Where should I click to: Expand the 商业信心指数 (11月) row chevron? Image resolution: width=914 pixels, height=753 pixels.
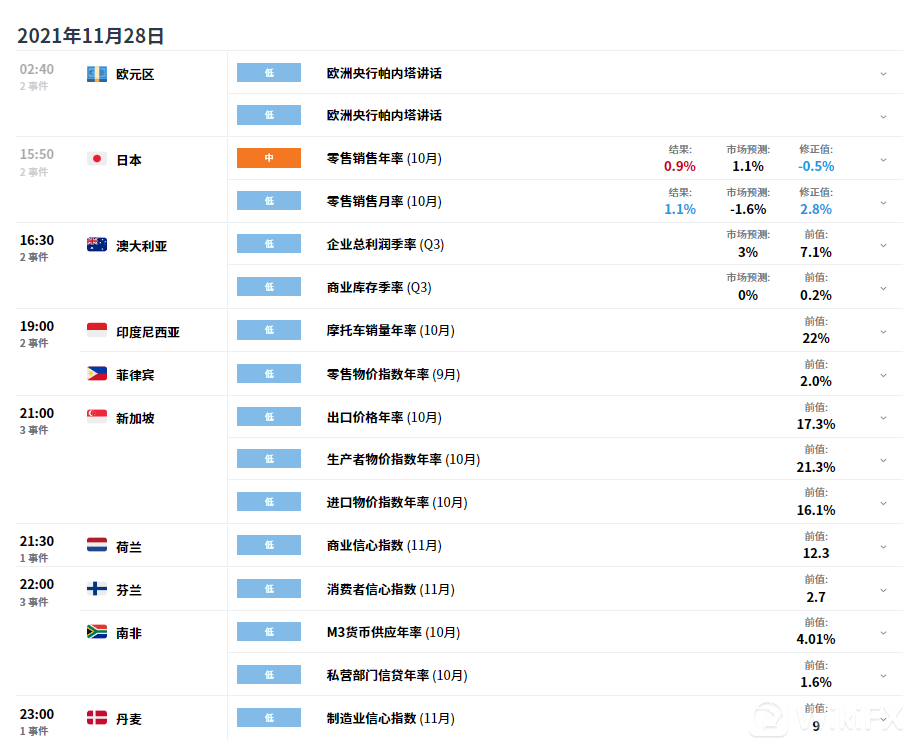pyautogui.click(x=883, y=546)
